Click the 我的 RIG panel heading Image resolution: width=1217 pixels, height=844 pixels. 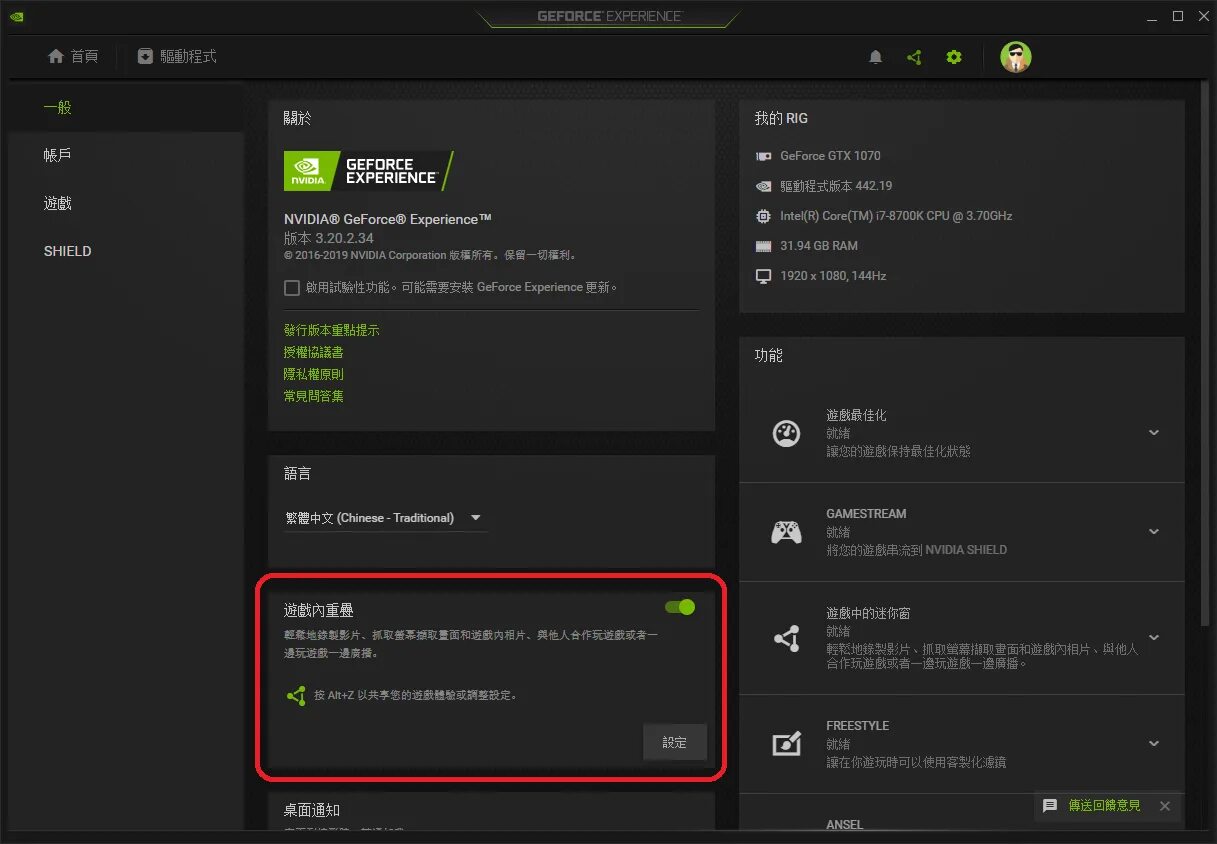click(781, 118)
